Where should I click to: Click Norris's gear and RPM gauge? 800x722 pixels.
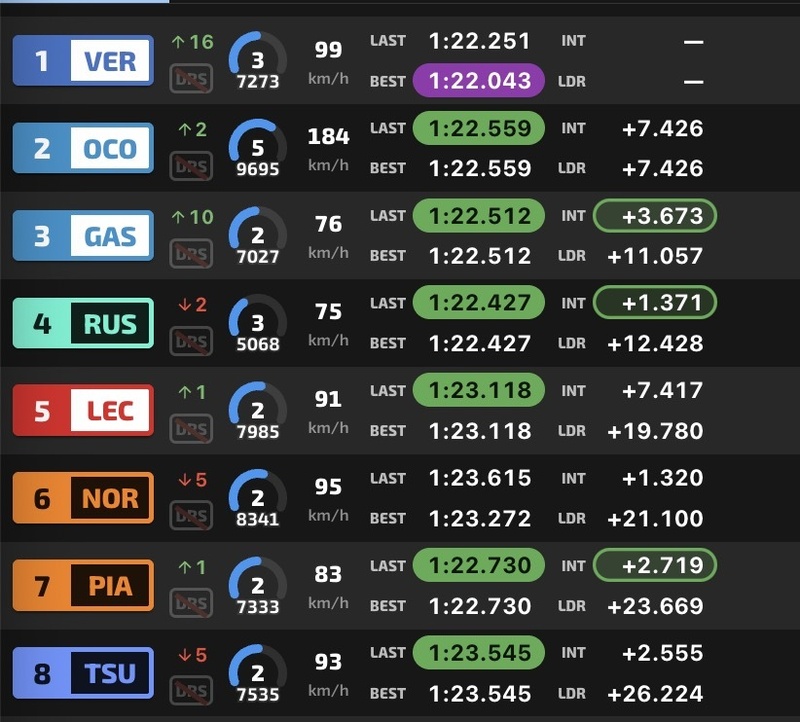click(257, 499)
